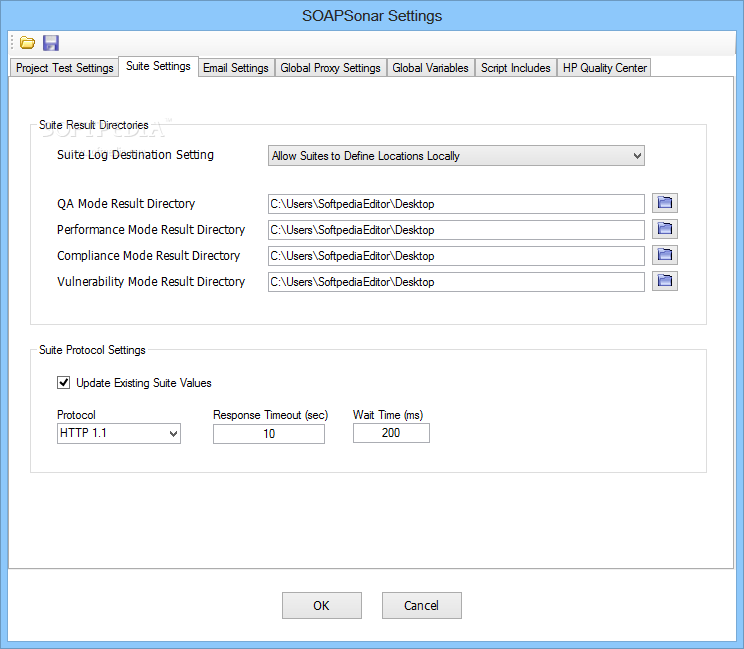The height and width of the screenshot is (649, 744).
Task: Click the Vulnerability Mode Result Directory field
Action: pyautogui.click(x=456, y=282)
